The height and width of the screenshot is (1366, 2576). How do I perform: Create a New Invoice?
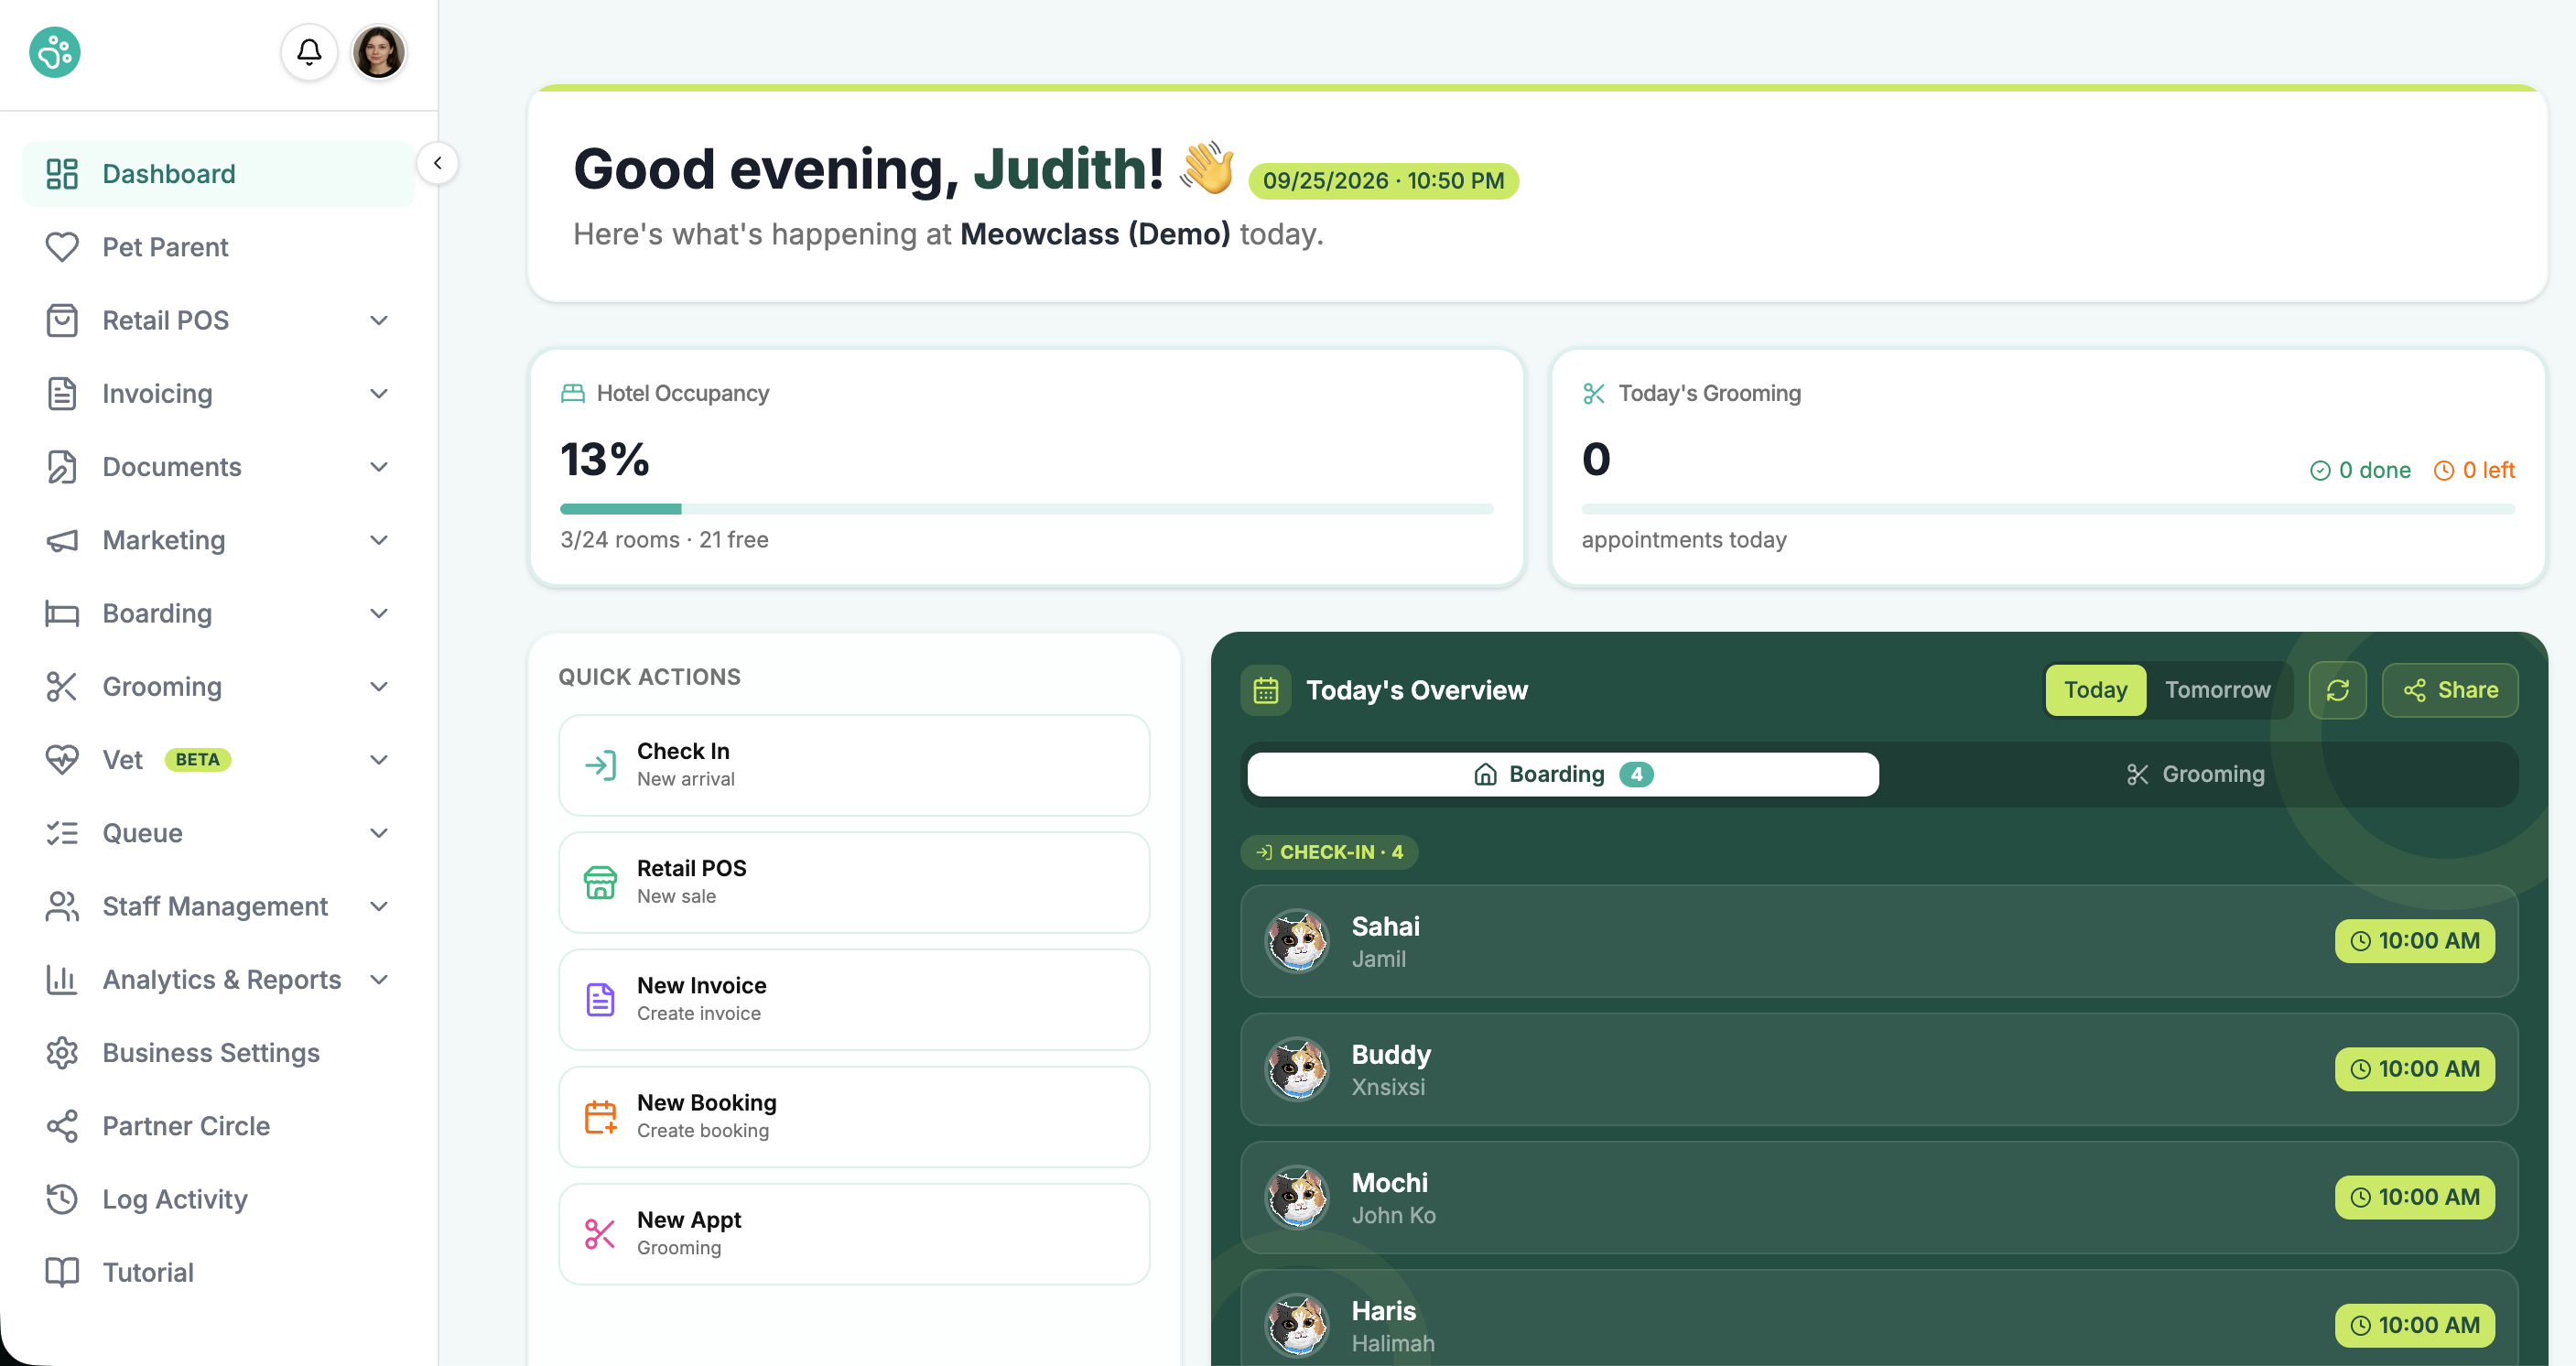coord(854,999)
